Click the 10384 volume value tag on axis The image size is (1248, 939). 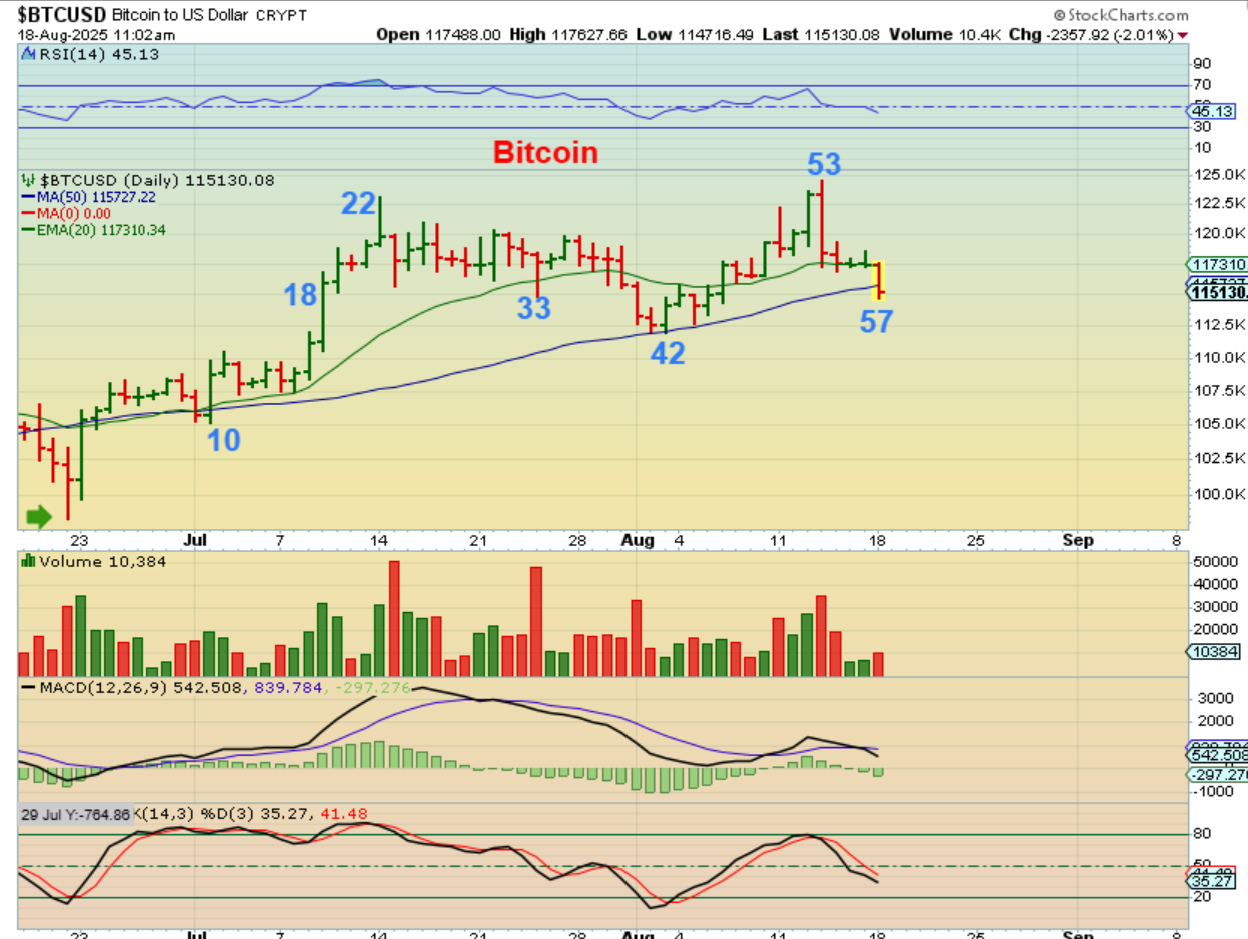point(1212,652)
